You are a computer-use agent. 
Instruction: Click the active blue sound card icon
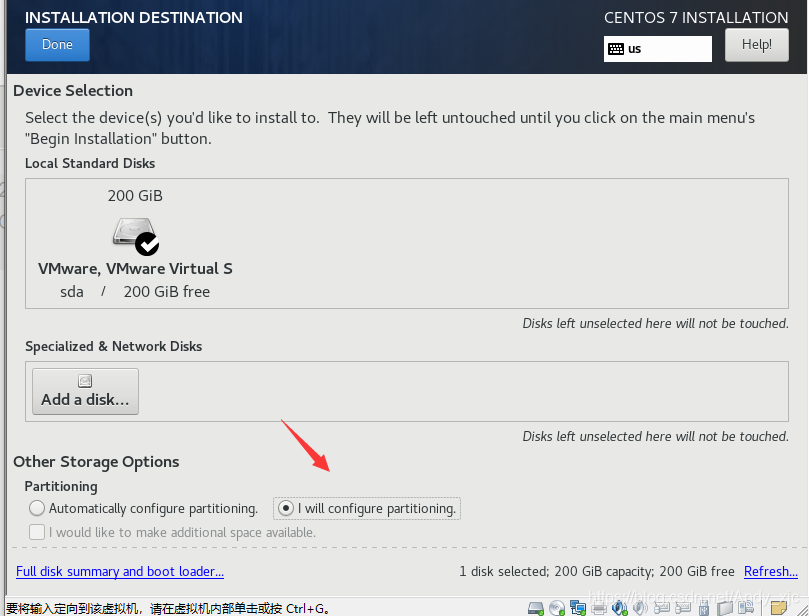pyautogui.click(x=620, y=608)
